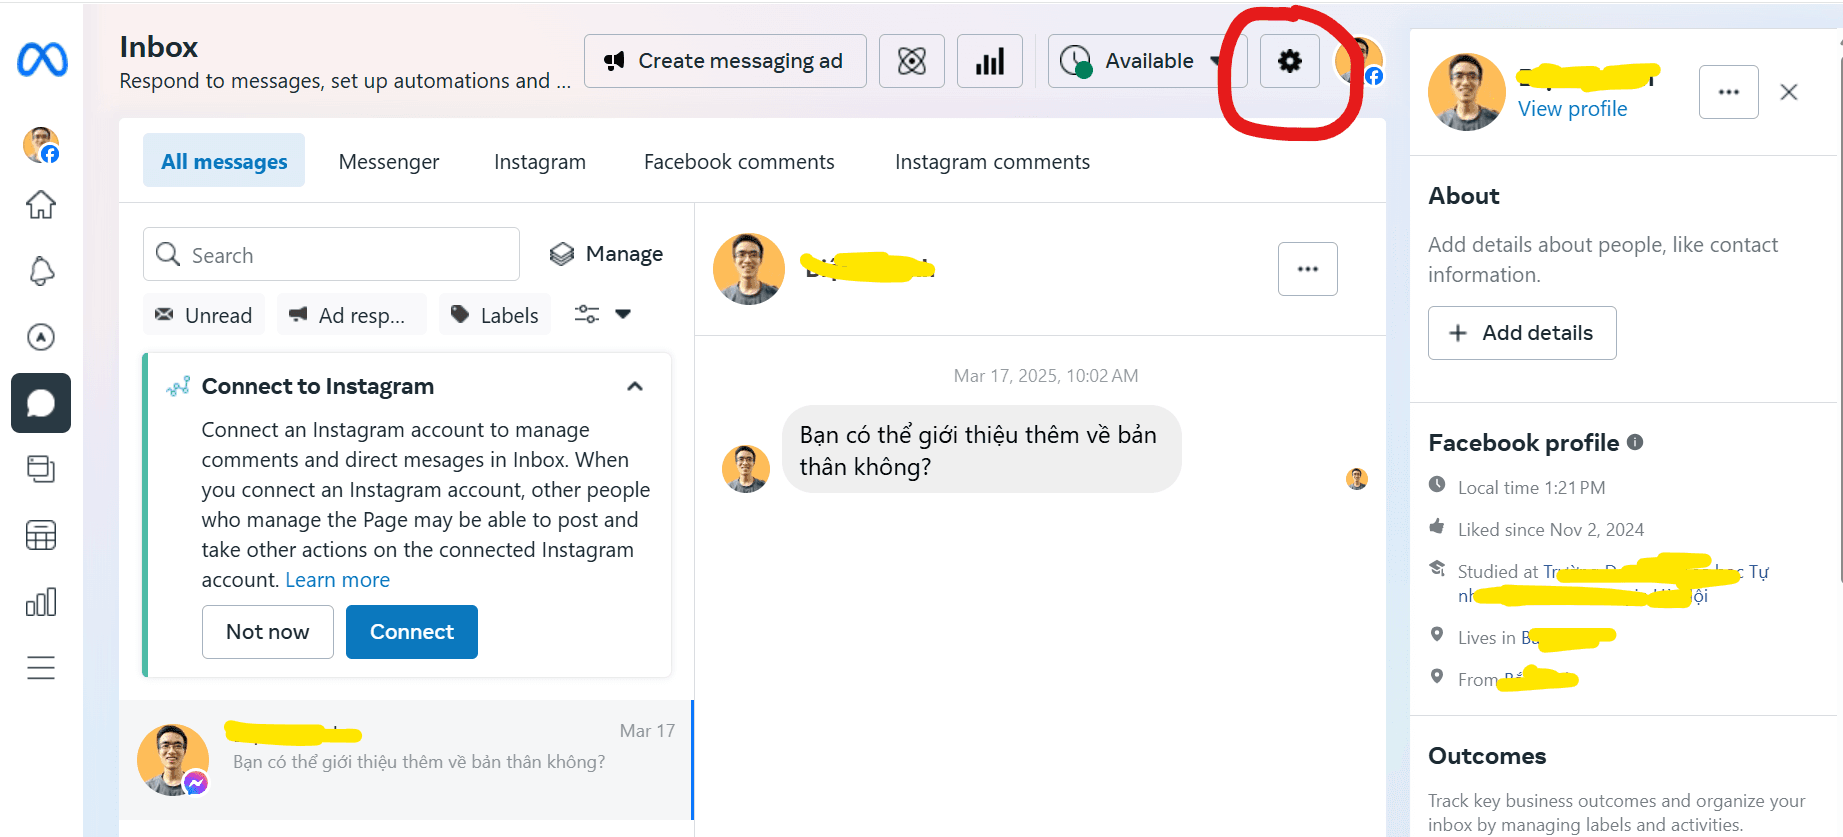Filter by Unread messages
The image size is (1843, 837).
204,315
